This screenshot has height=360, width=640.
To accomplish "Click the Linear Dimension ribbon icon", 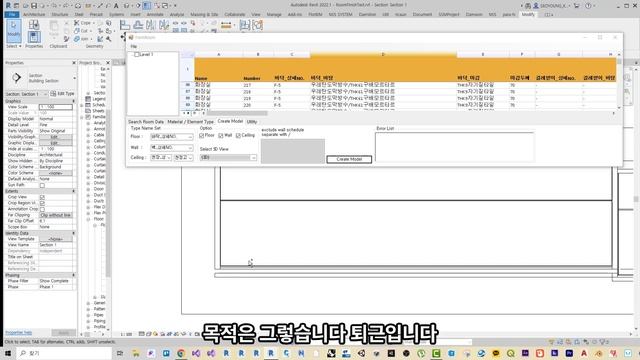I will coord(226,25).
